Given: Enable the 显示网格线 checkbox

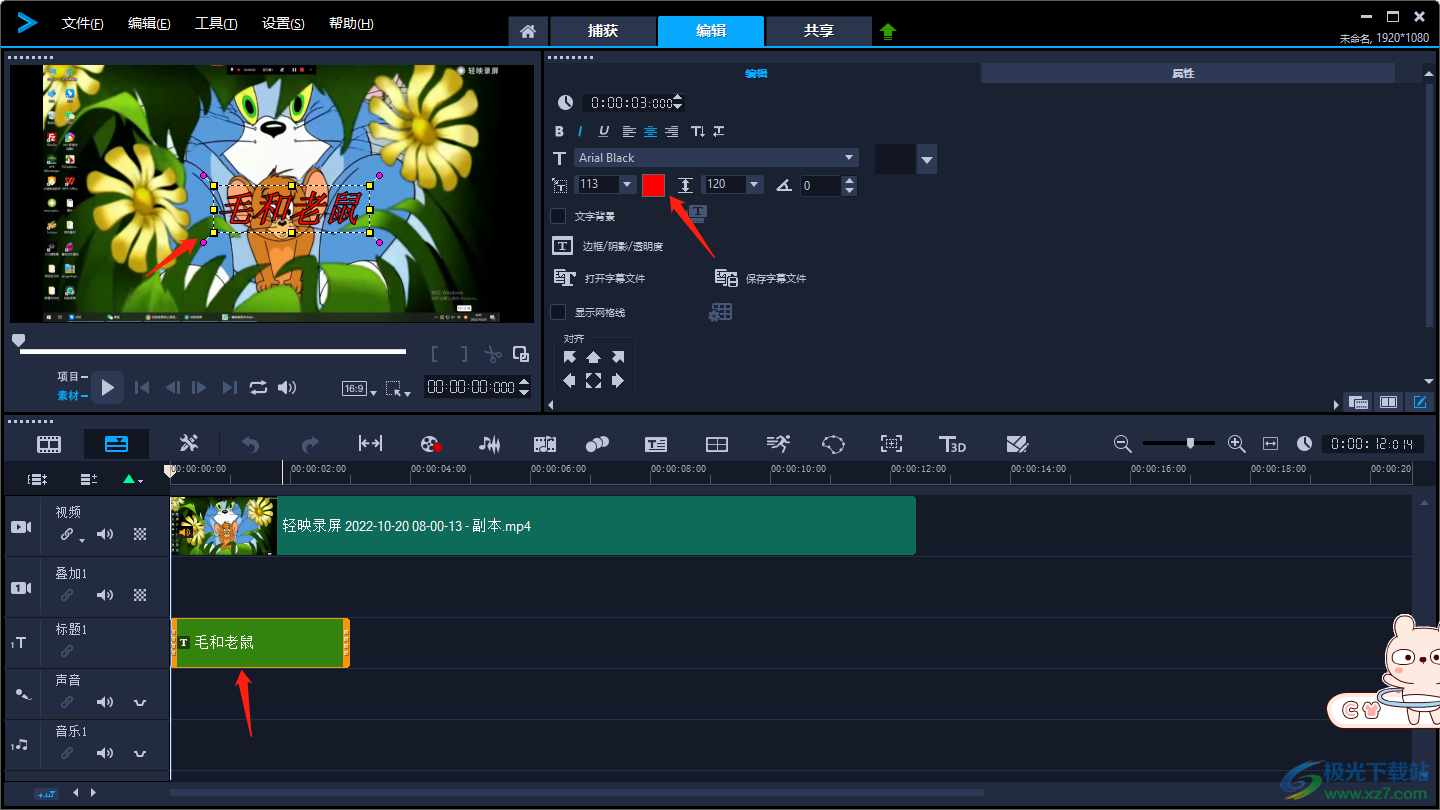Looking at the screenshot, I should pos(558,312).
